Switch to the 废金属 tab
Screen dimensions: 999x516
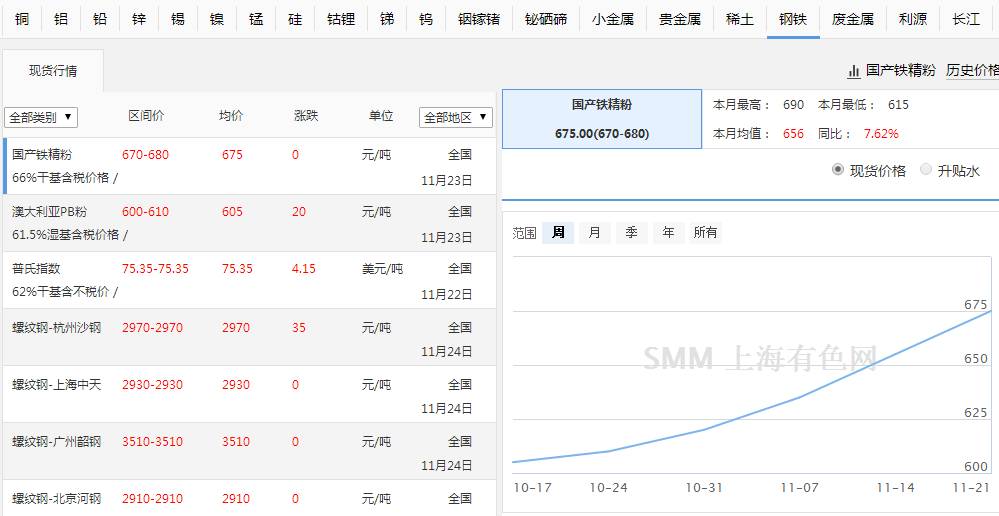point(852,19)
